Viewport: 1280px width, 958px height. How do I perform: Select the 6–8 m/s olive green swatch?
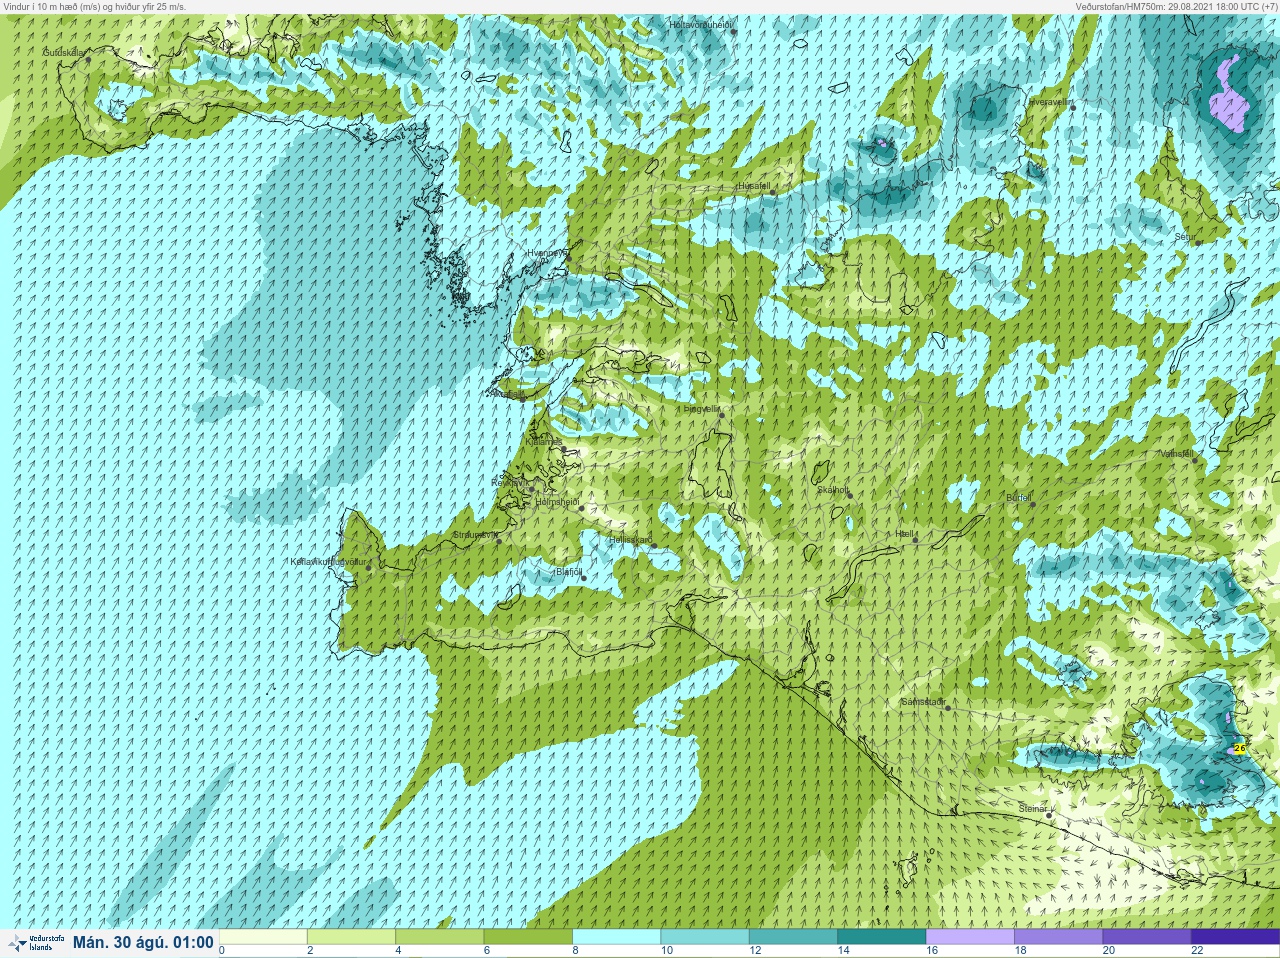pos(528,937)
